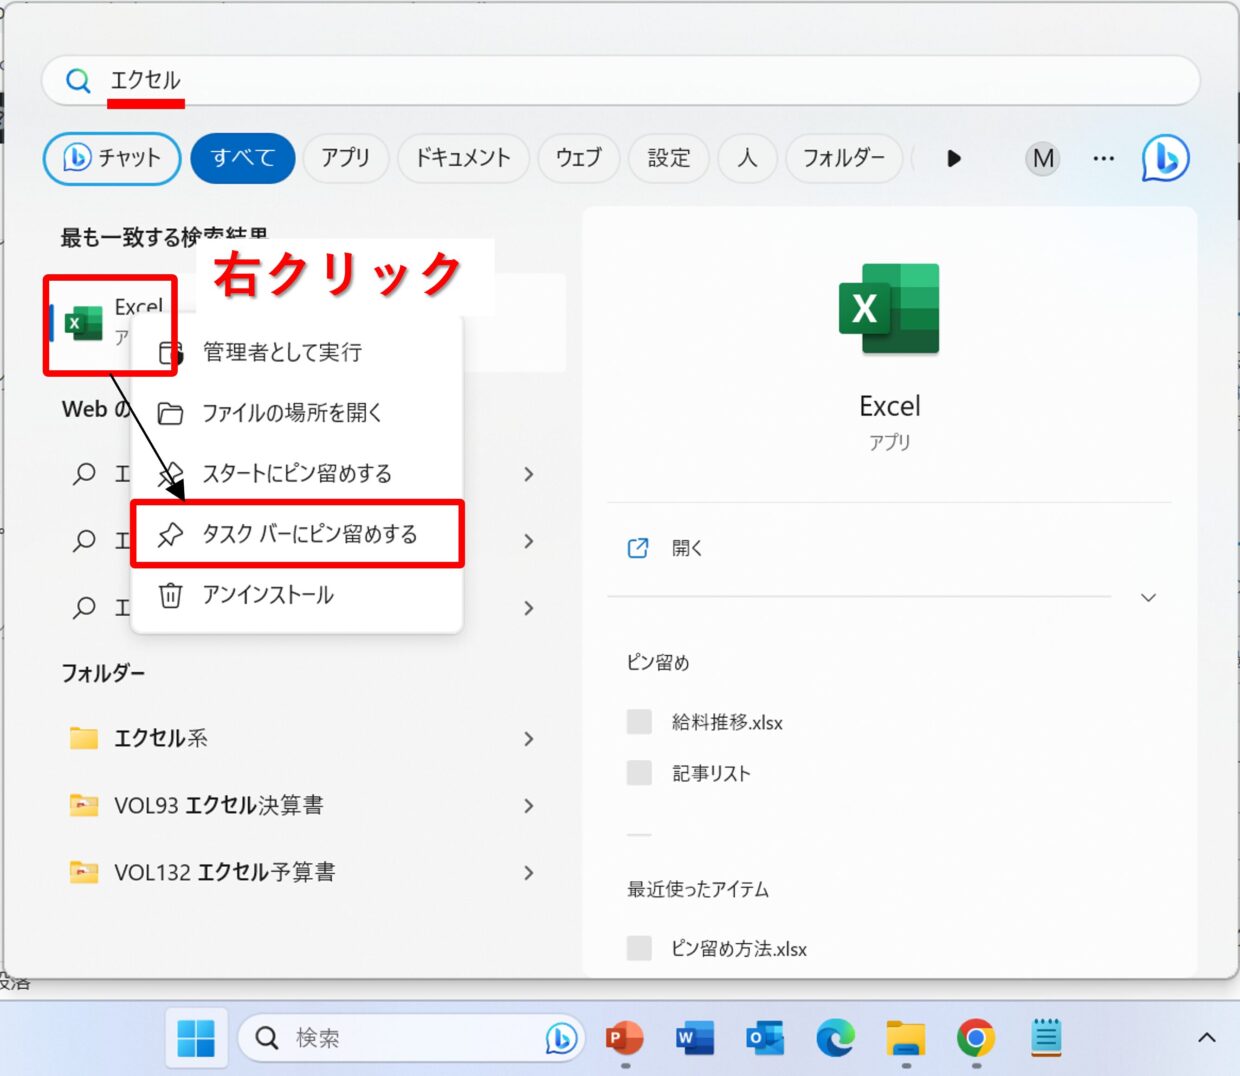Expand the VOL132 エクセル予算書 chevron
Screen dimensions: 1240x1076
529,873
